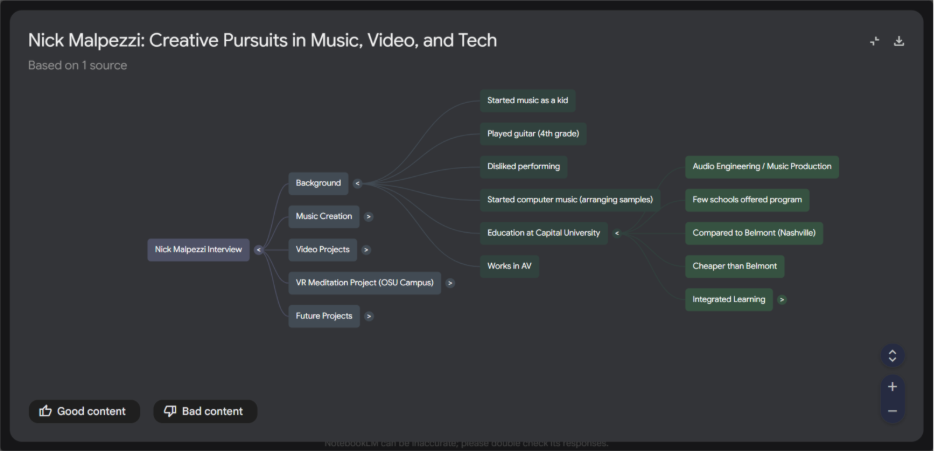The width and height of the screenshot is (936, 451).
Task: Expand the Video Projects node
Action: point(366,250)
